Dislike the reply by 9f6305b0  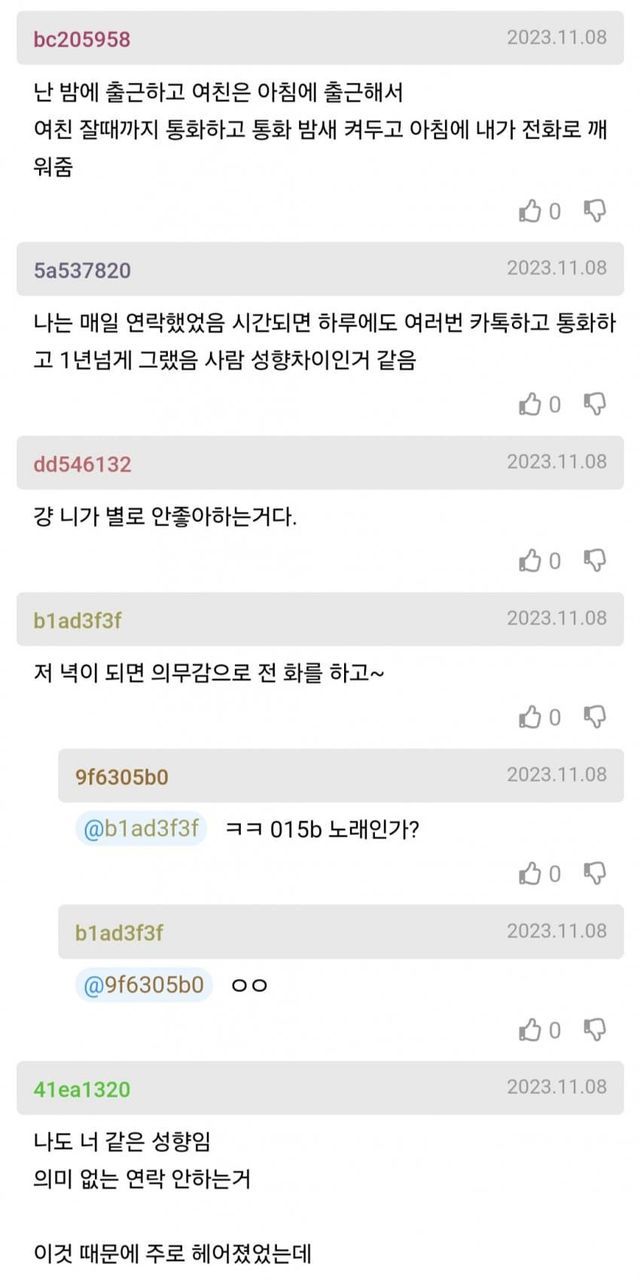[x=595, y=874]
